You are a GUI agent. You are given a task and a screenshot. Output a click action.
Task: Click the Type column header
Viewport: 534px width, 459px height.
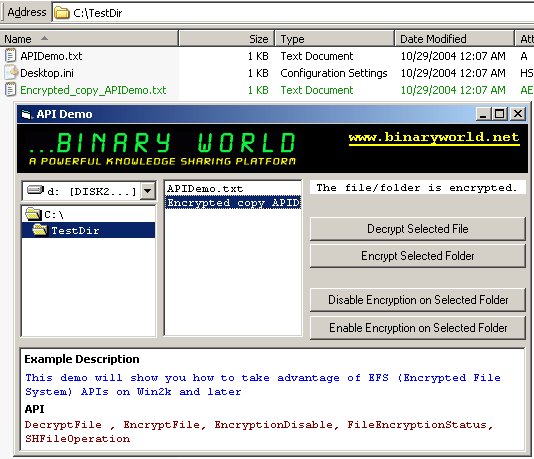pyautogui.click(x=334, y=38)
